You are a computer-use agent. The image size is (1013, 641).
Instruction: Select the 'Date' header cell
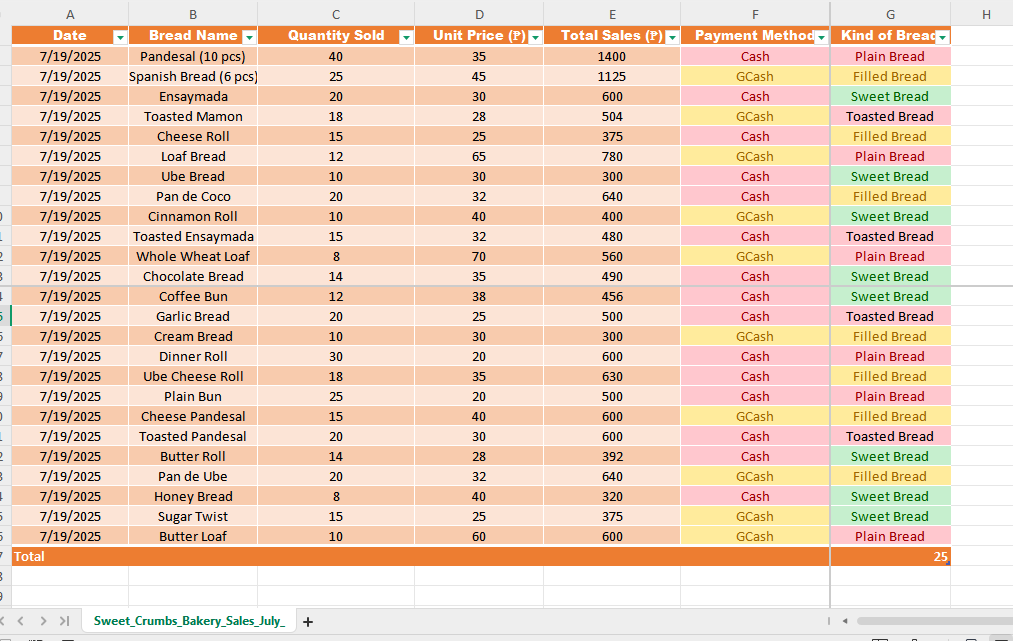click(x=70, y=36)
